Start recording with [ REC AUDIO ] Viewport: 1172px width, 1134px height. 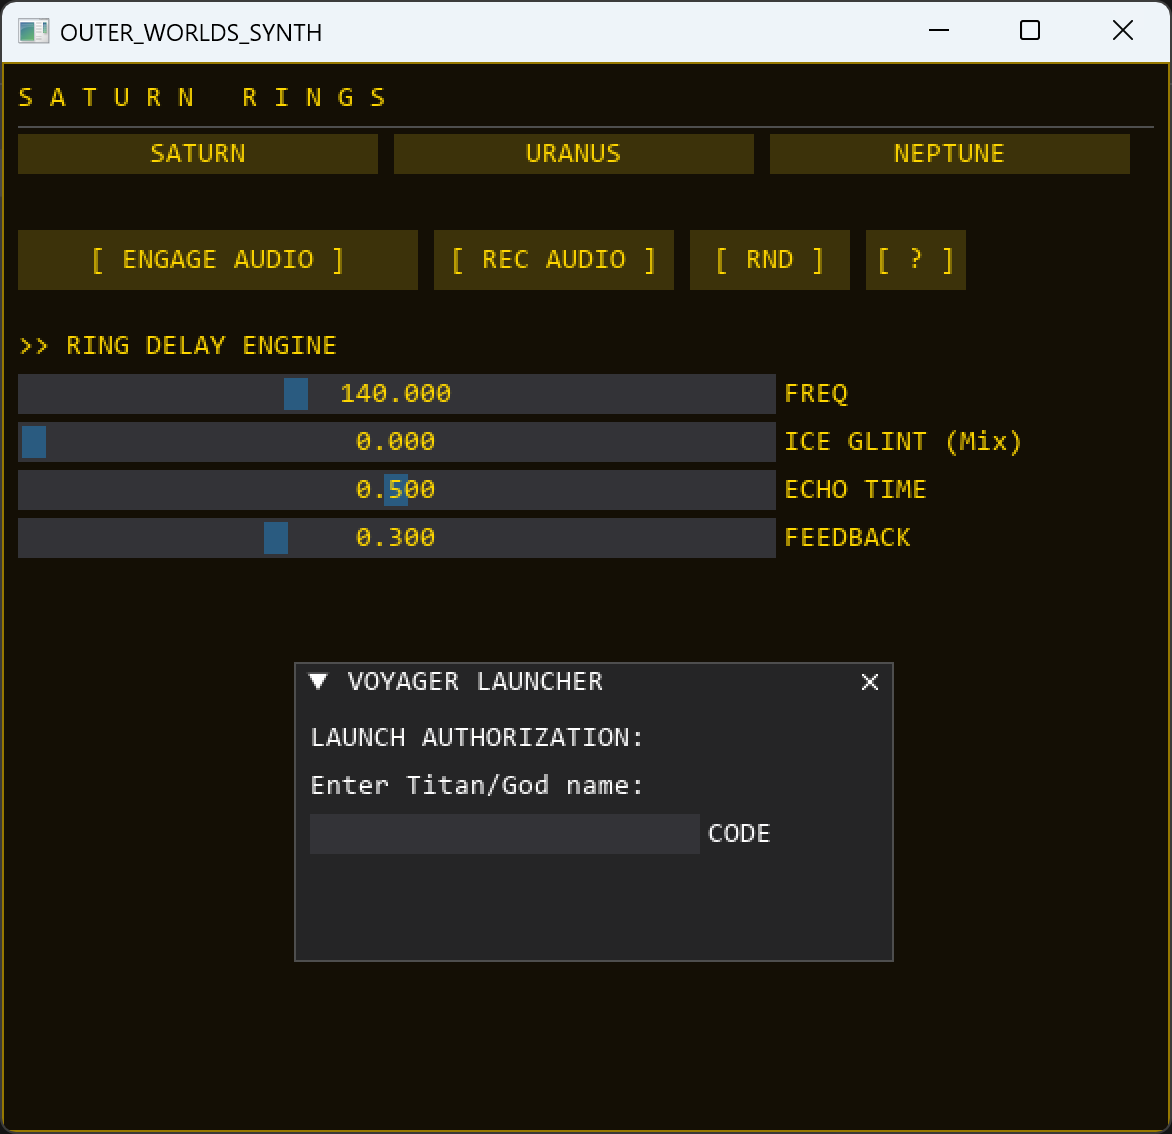click(553, 259)
